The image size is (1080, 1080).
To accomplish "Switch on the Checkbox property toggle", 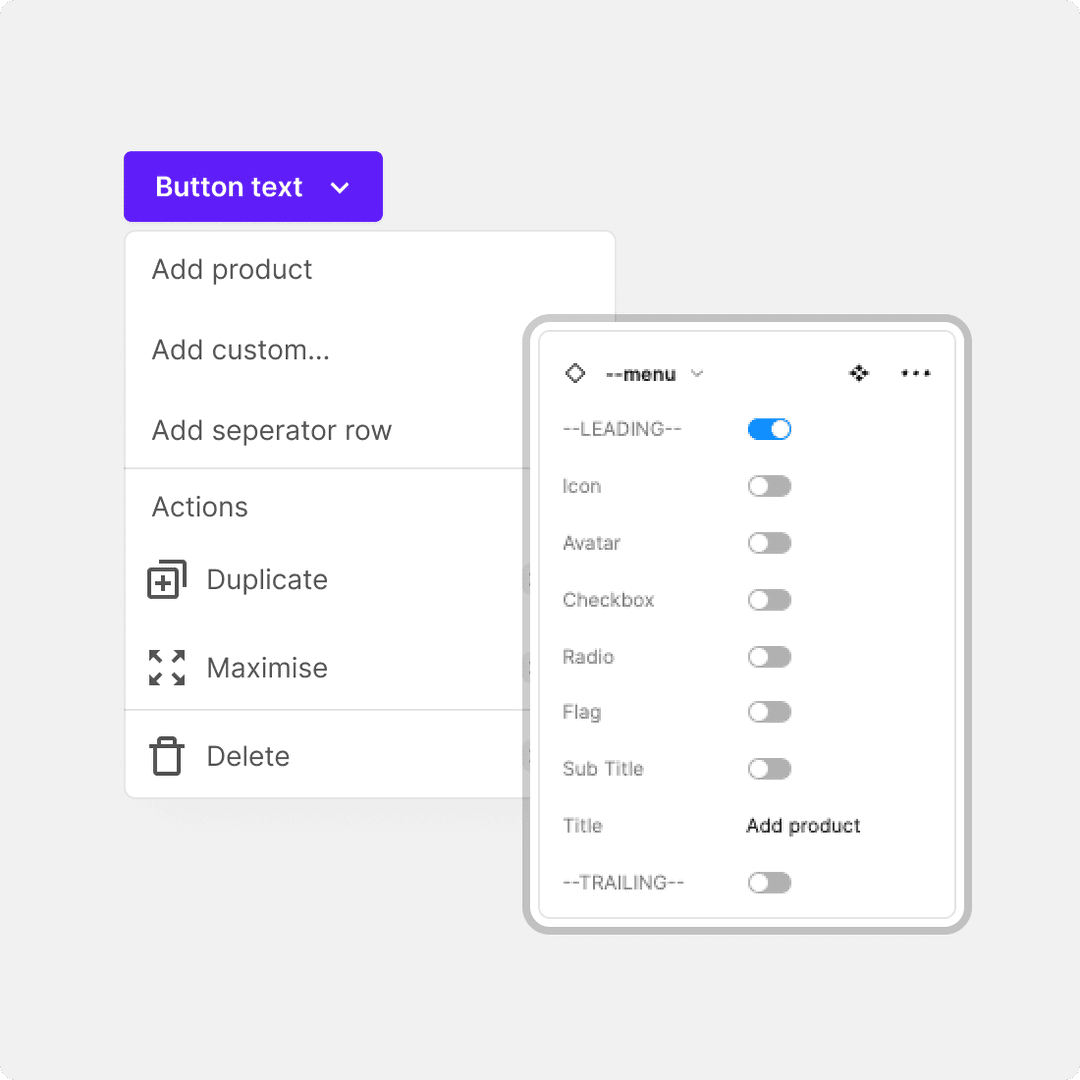I will 769,600.
